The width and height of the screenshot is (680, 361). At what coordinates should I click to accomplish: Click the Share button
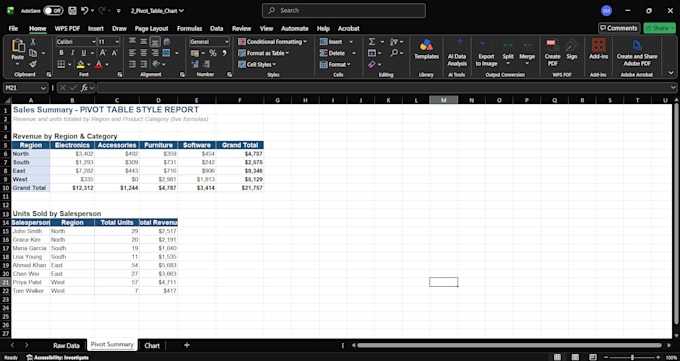pos(659,28)
